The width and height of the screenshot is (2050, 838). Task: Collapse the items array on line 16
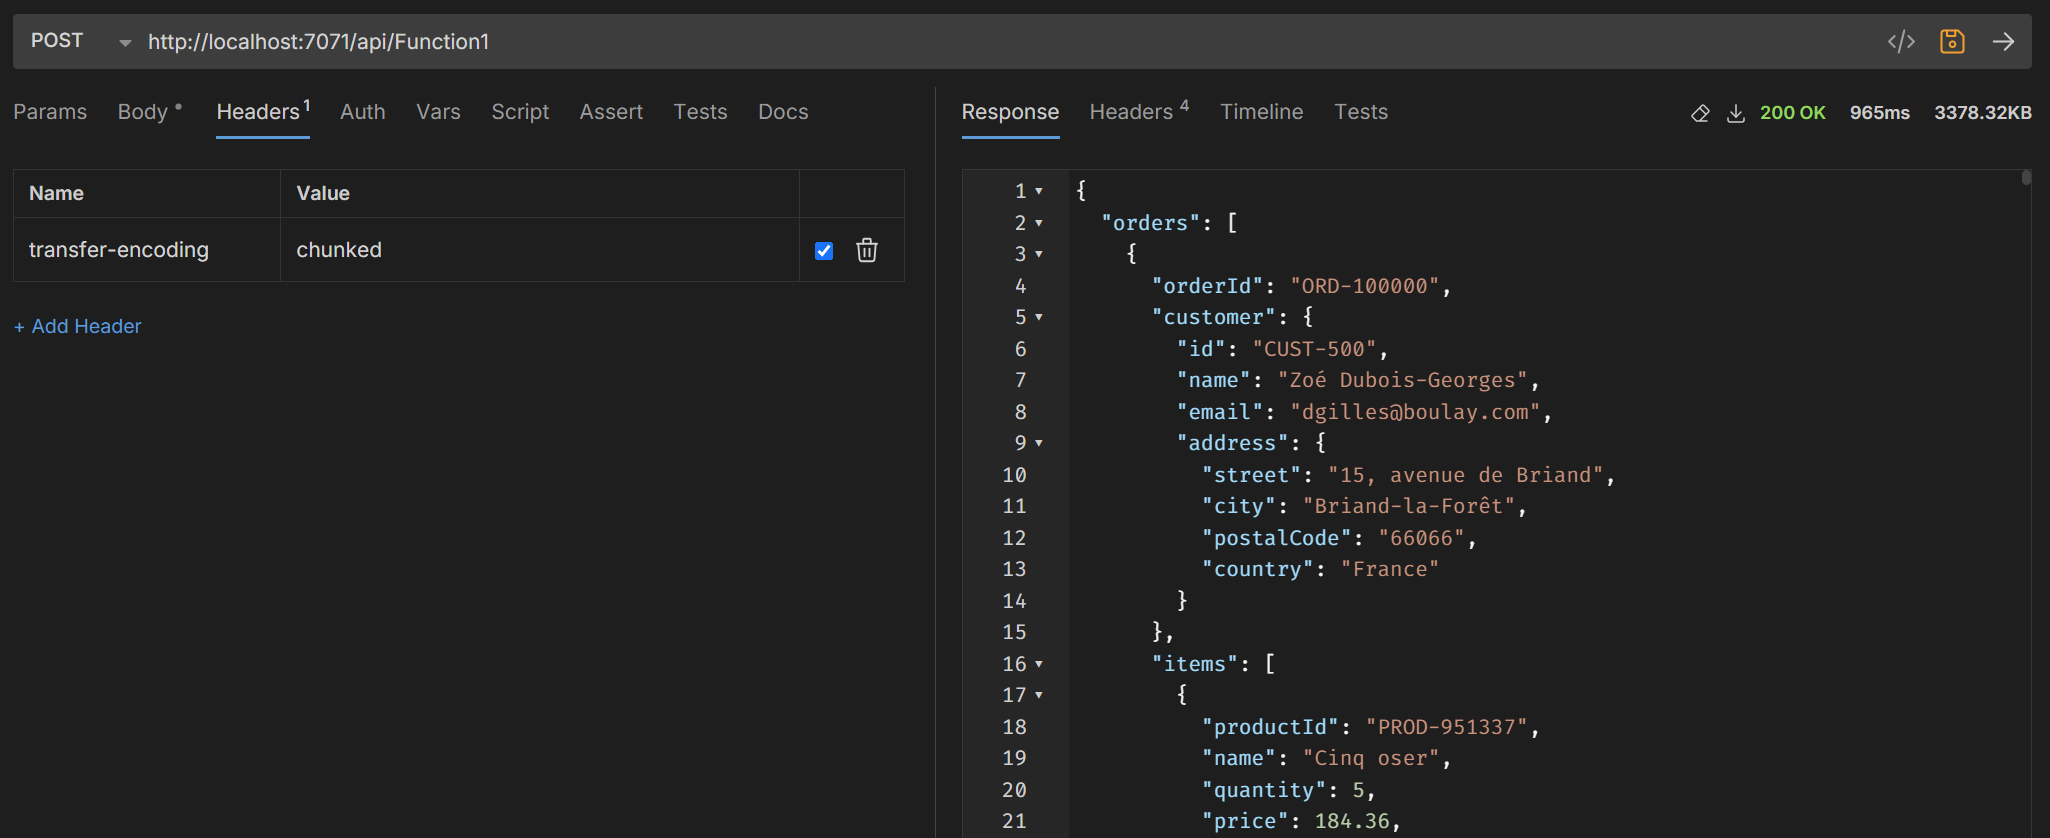pyautogui.click(x=1039, y=664)
